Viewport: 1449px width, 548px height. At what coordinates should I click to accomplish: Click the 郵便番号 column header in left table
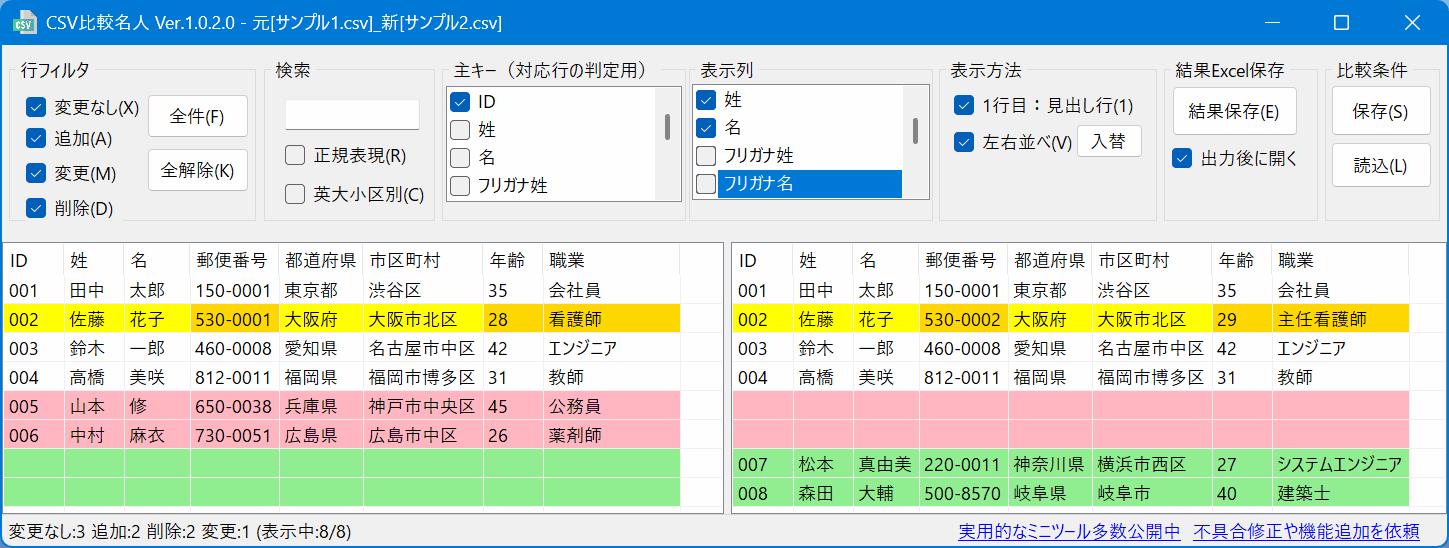(x=234, y=260)
